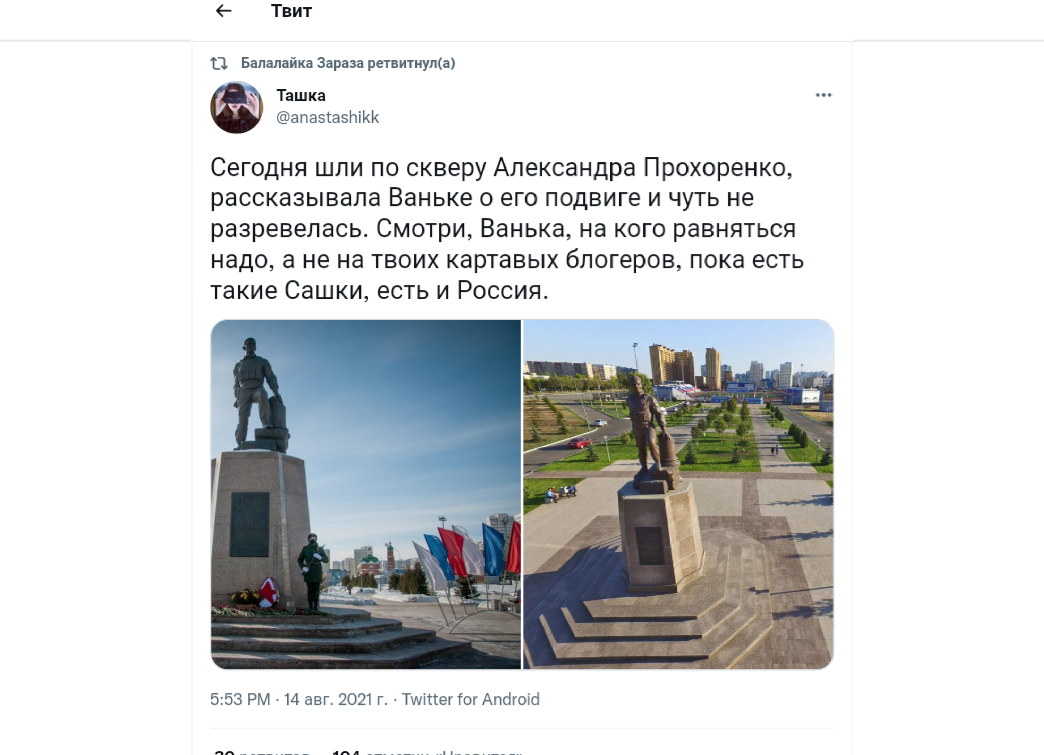
Task: Click the word Россия in tweet text
Action: coord(499,291)
